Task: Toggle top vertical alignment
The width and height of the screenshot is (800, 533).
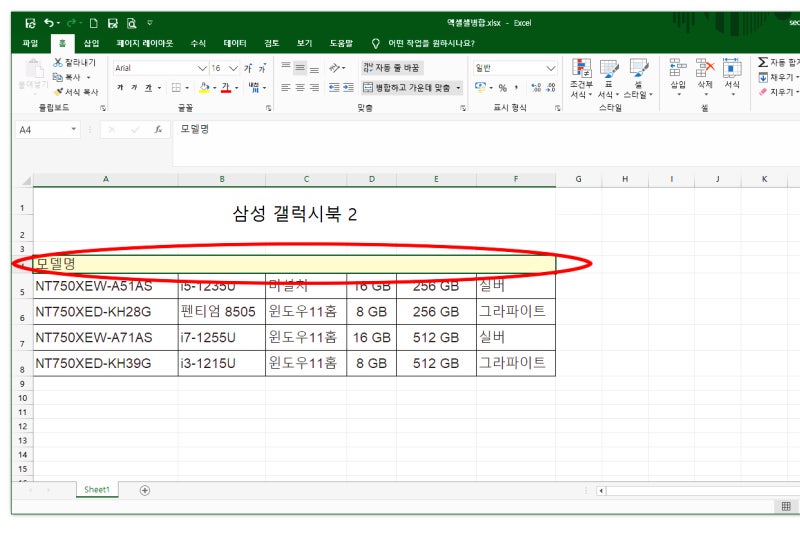Action: pyautogui.click(x=286, y=68)
